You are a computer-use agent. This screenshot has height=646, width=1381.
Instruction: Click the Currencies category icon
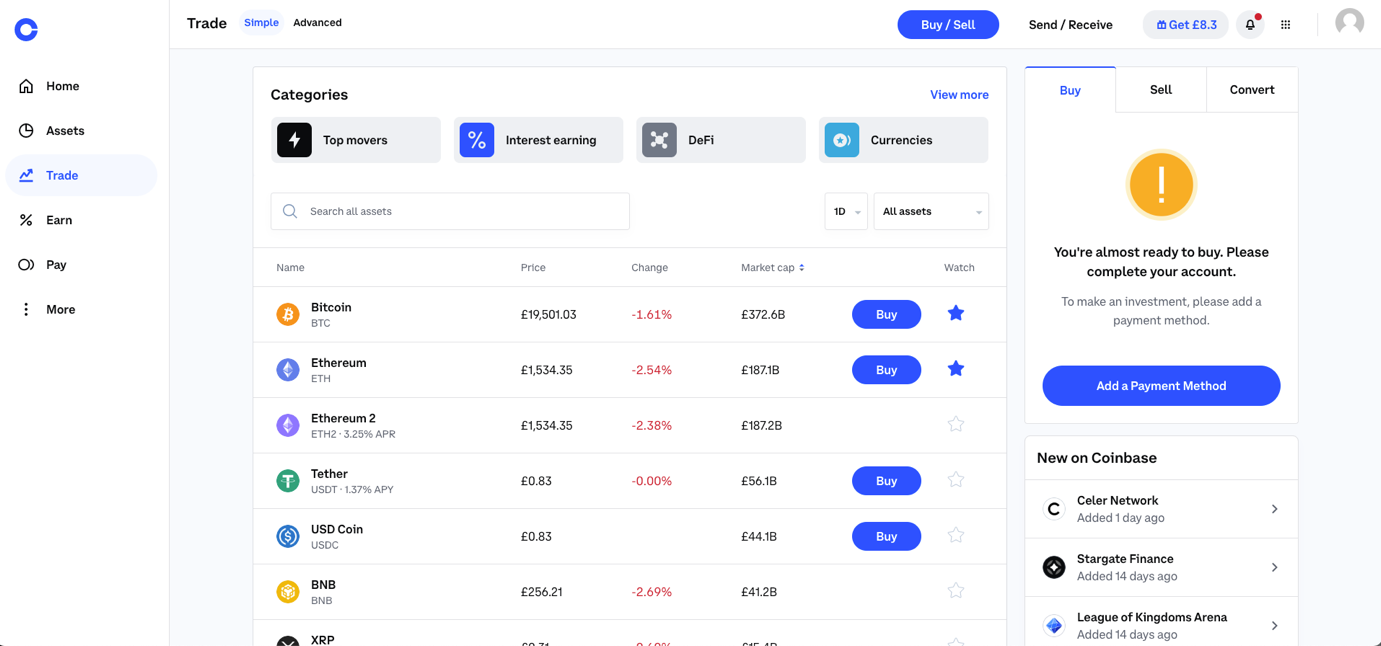tap(842, 140)
